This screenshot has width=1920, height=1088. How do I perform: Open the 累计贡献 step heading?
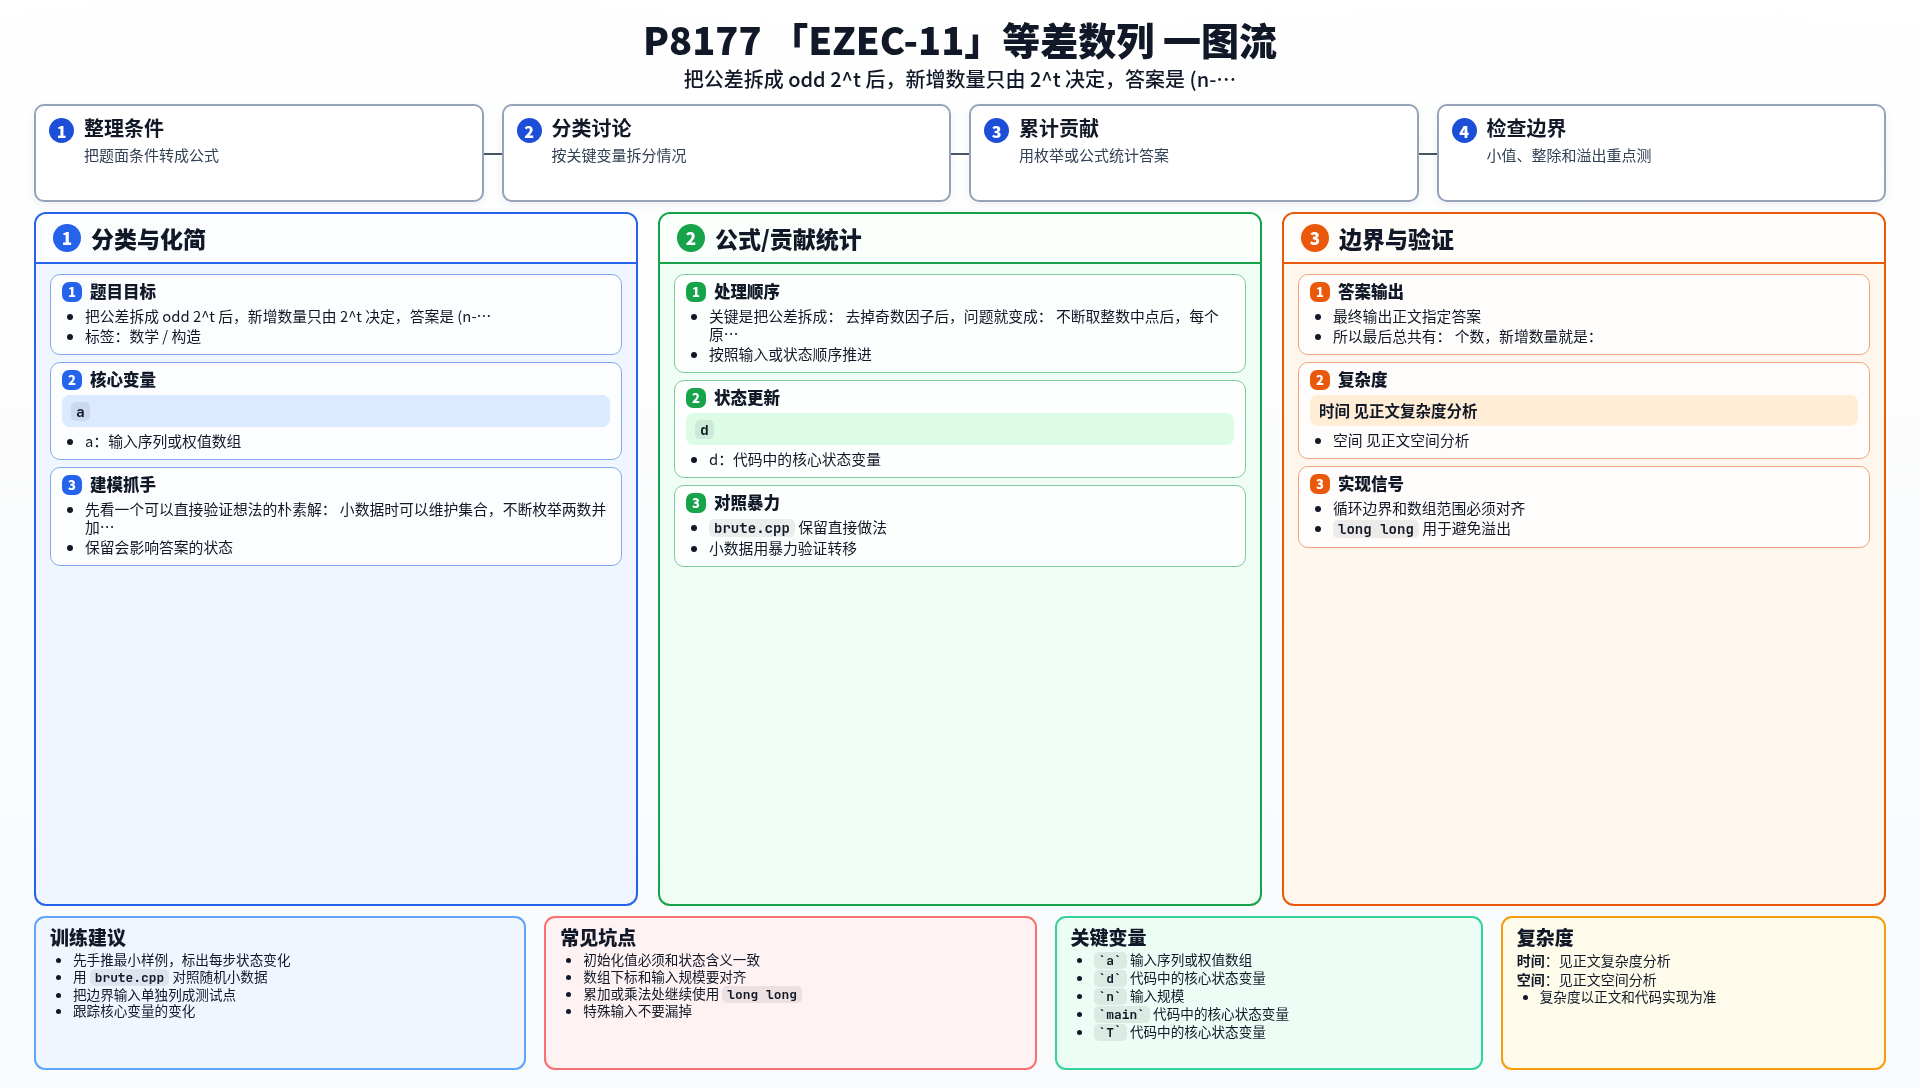tap(1059, 128)
